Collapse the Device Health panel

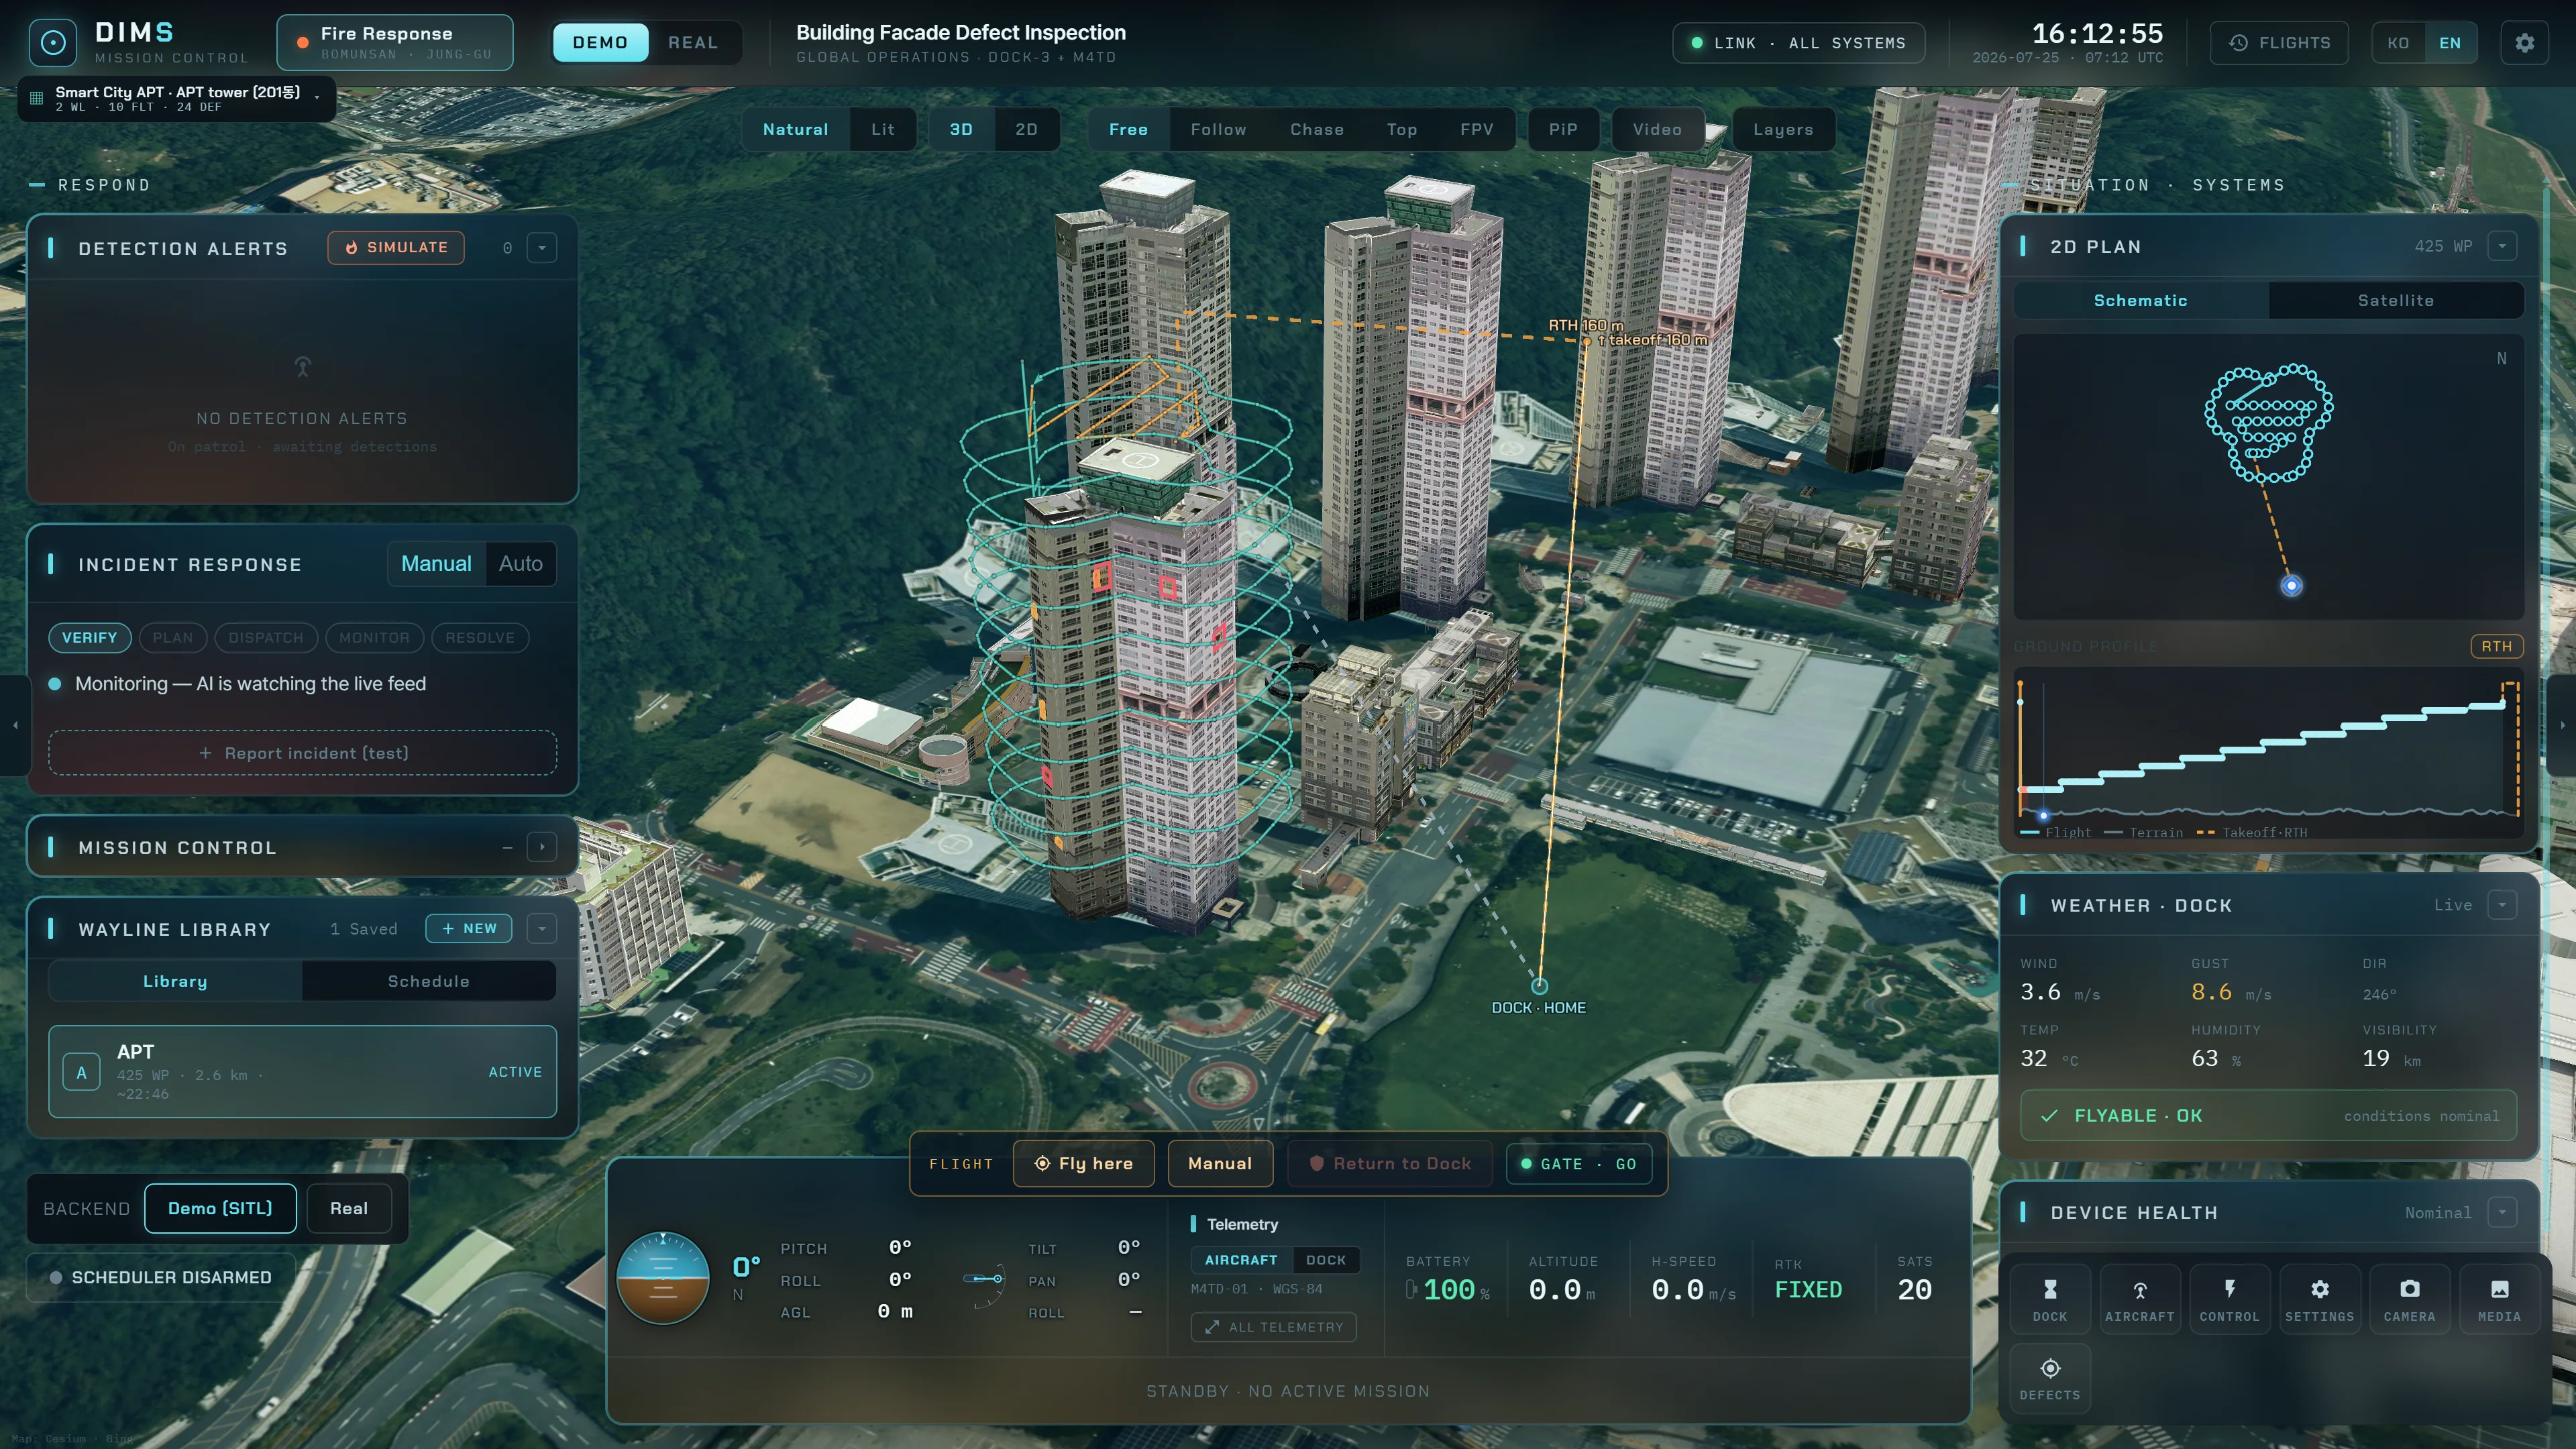[2502, 1212]
